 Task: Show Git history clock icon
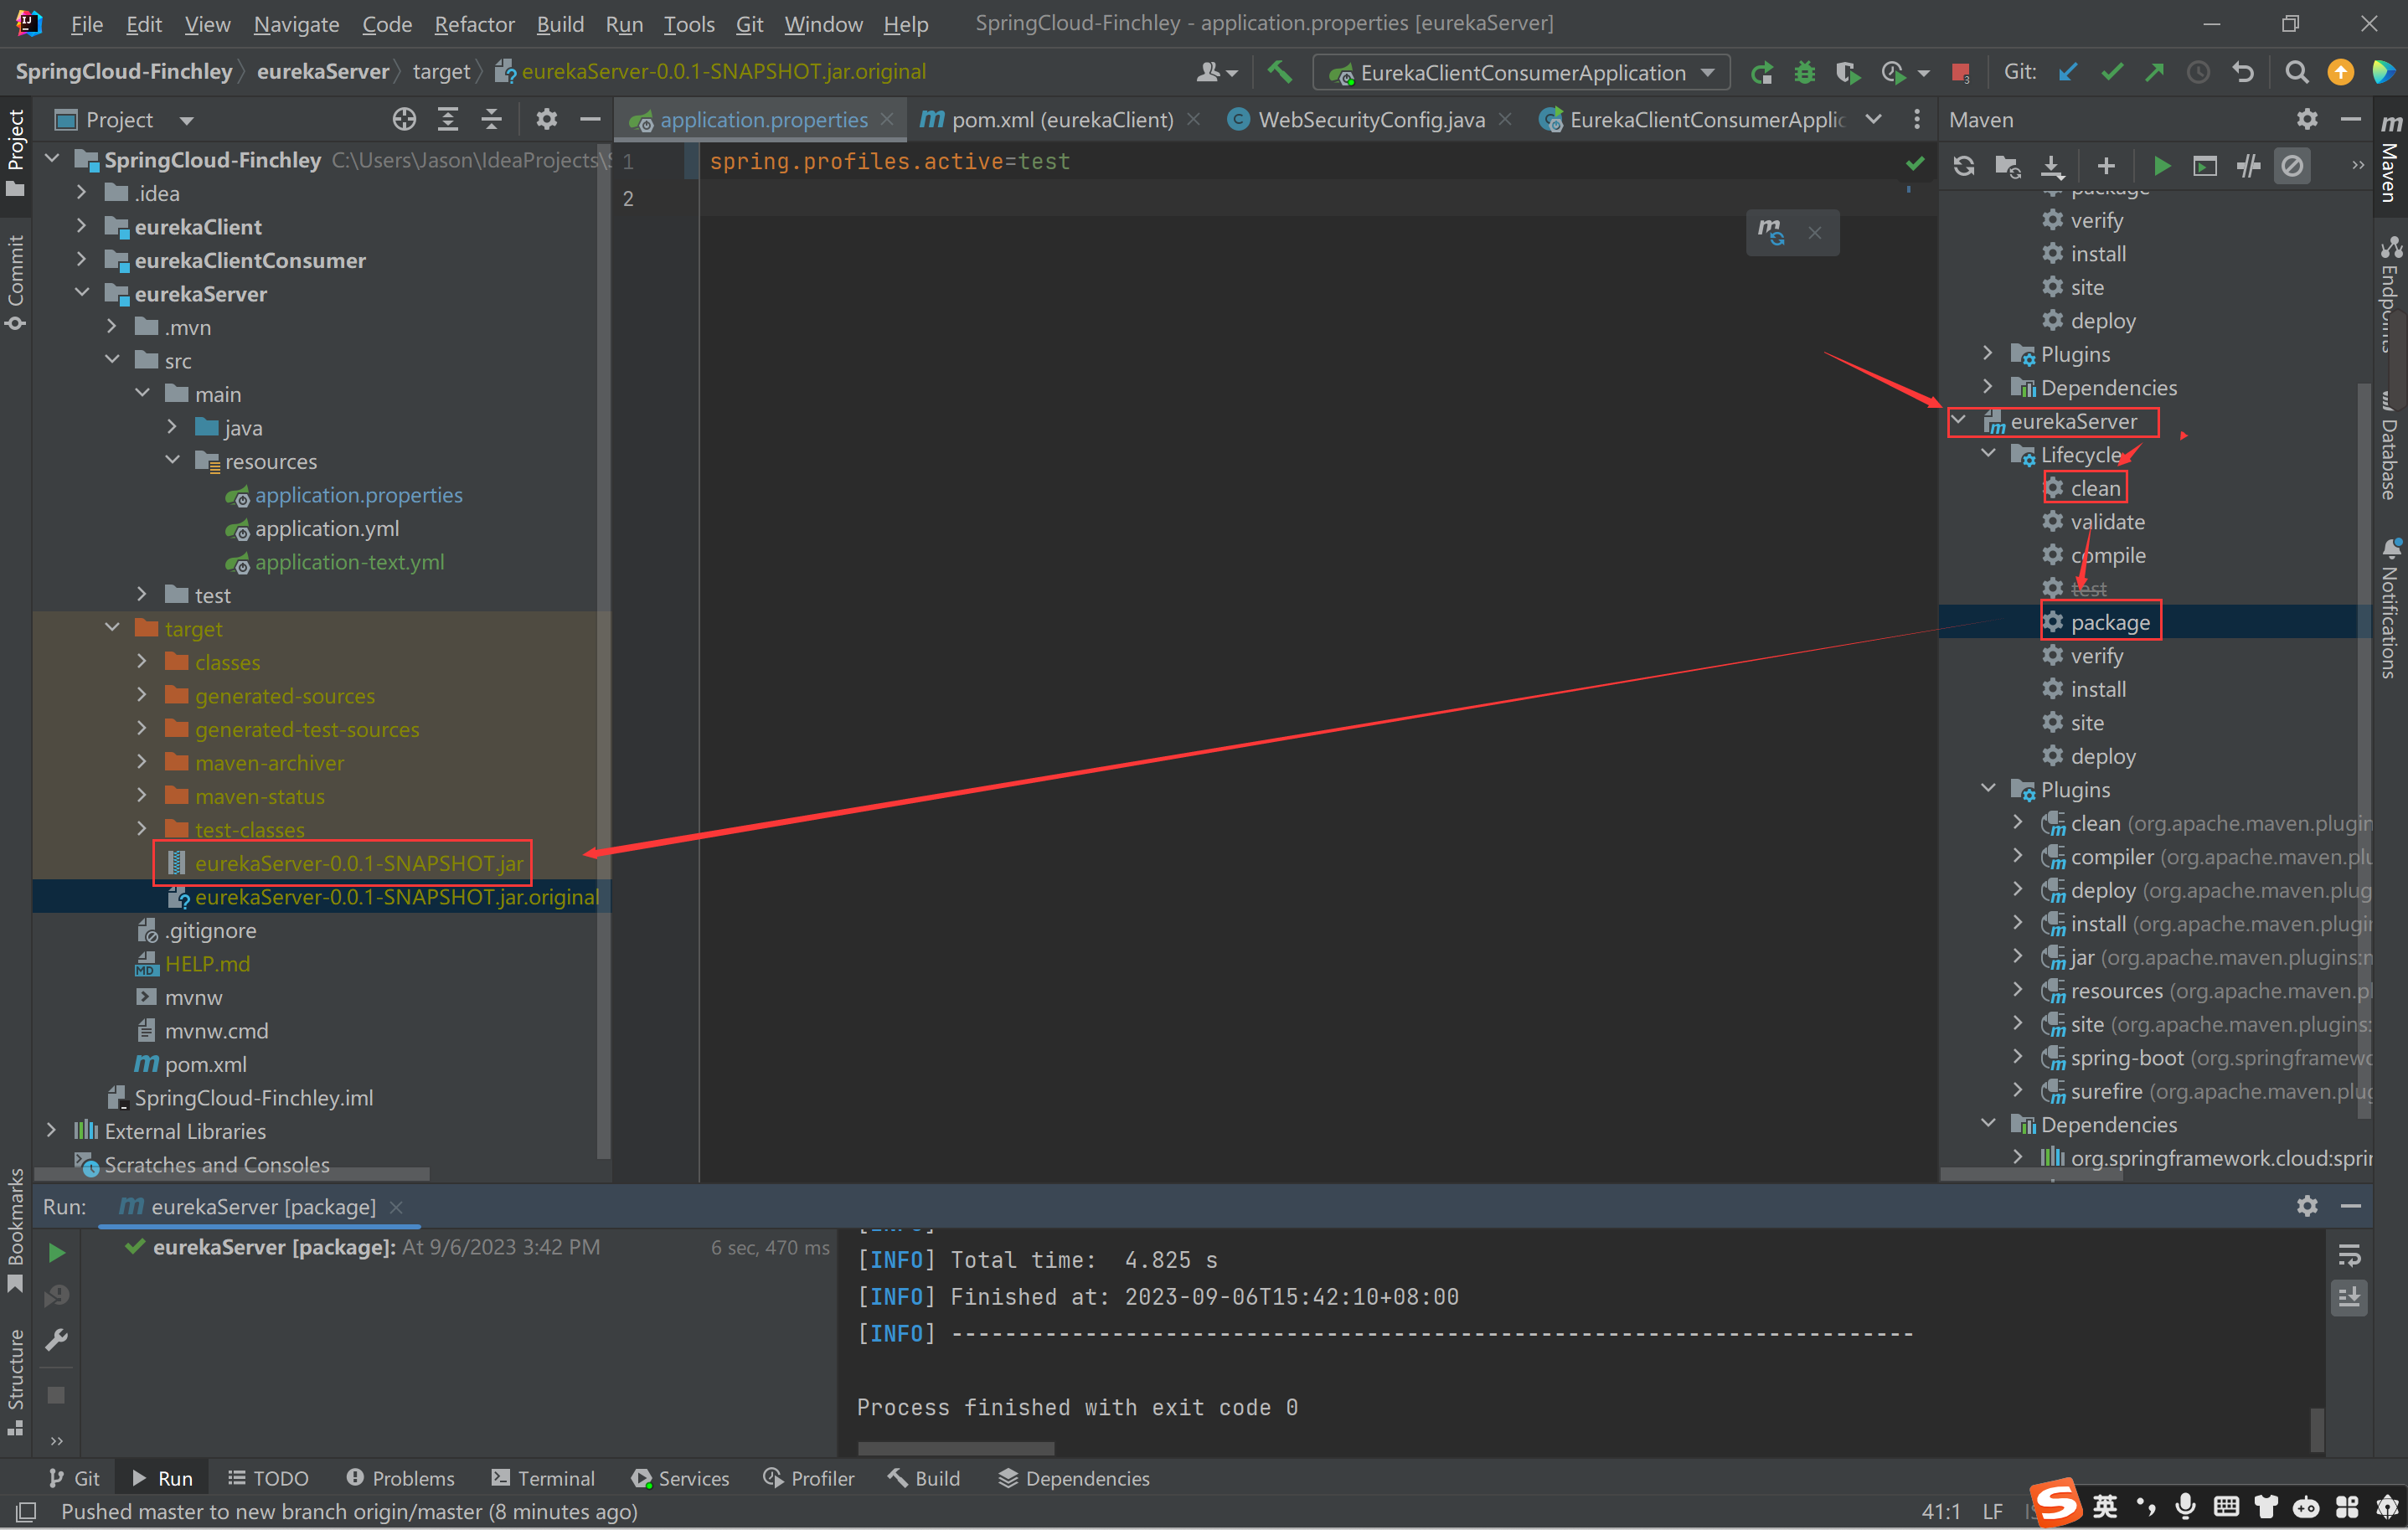(x=2198, y=72)
